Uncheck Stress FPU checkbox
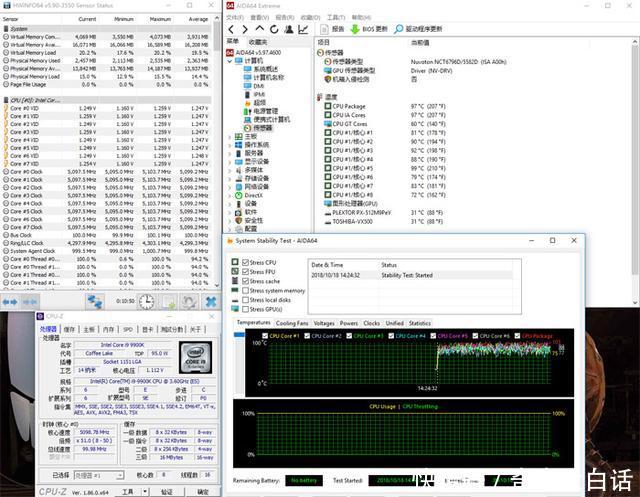This screenshot has height=497, width=640. (245, 272)
